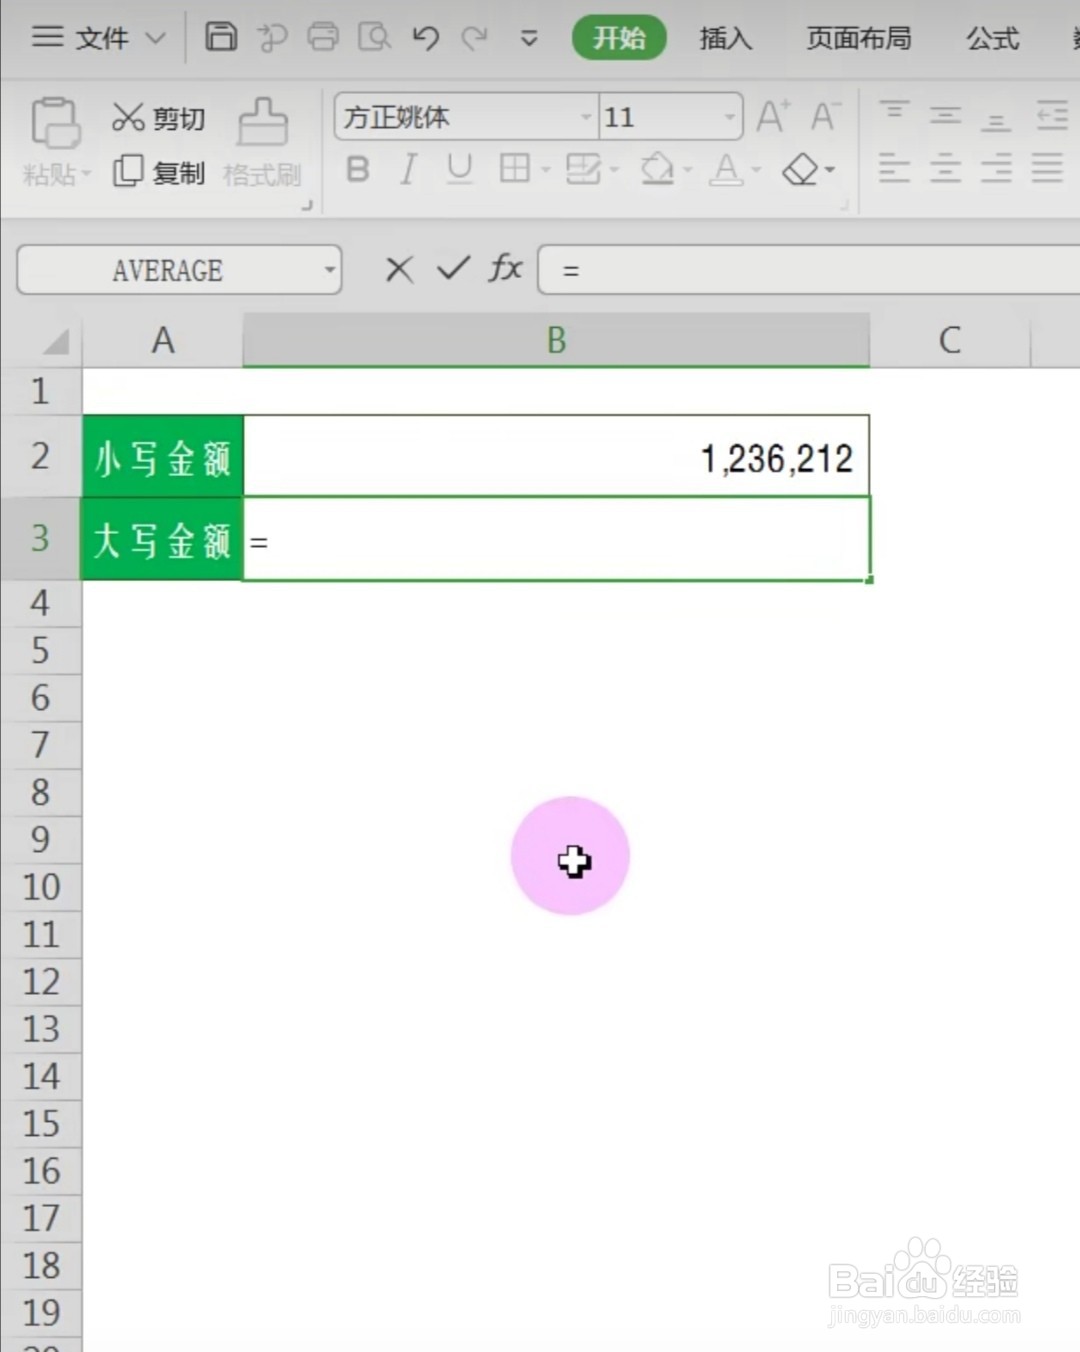The image size is (1080, 1352).
Task: Open the 文件 menu
Action: click(98, 38)
